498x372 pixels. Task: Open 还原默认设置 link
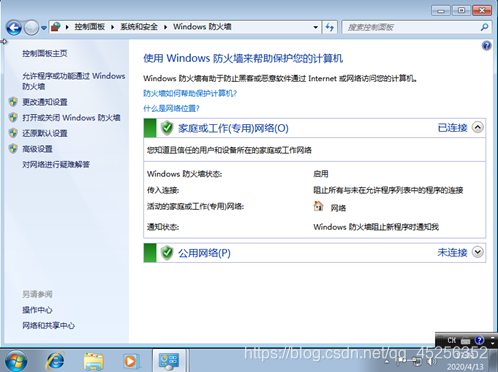click(45, 133)
